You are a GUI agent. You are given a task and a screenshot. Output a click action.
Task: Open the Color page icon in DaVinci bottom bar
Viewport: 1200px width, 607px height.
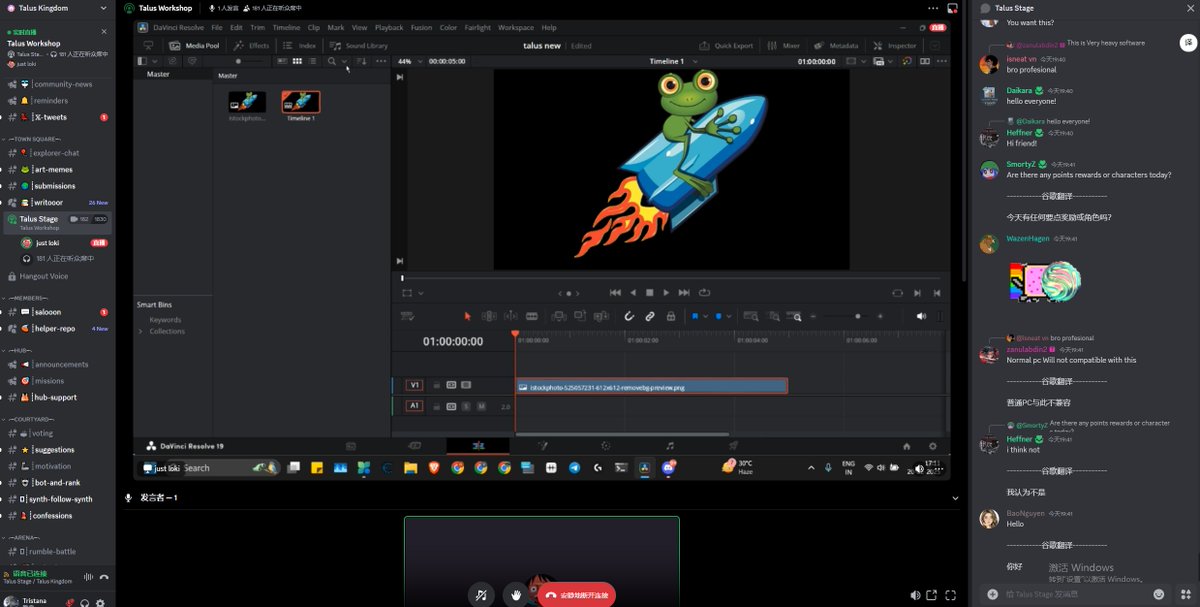click(x=606, y=446)
